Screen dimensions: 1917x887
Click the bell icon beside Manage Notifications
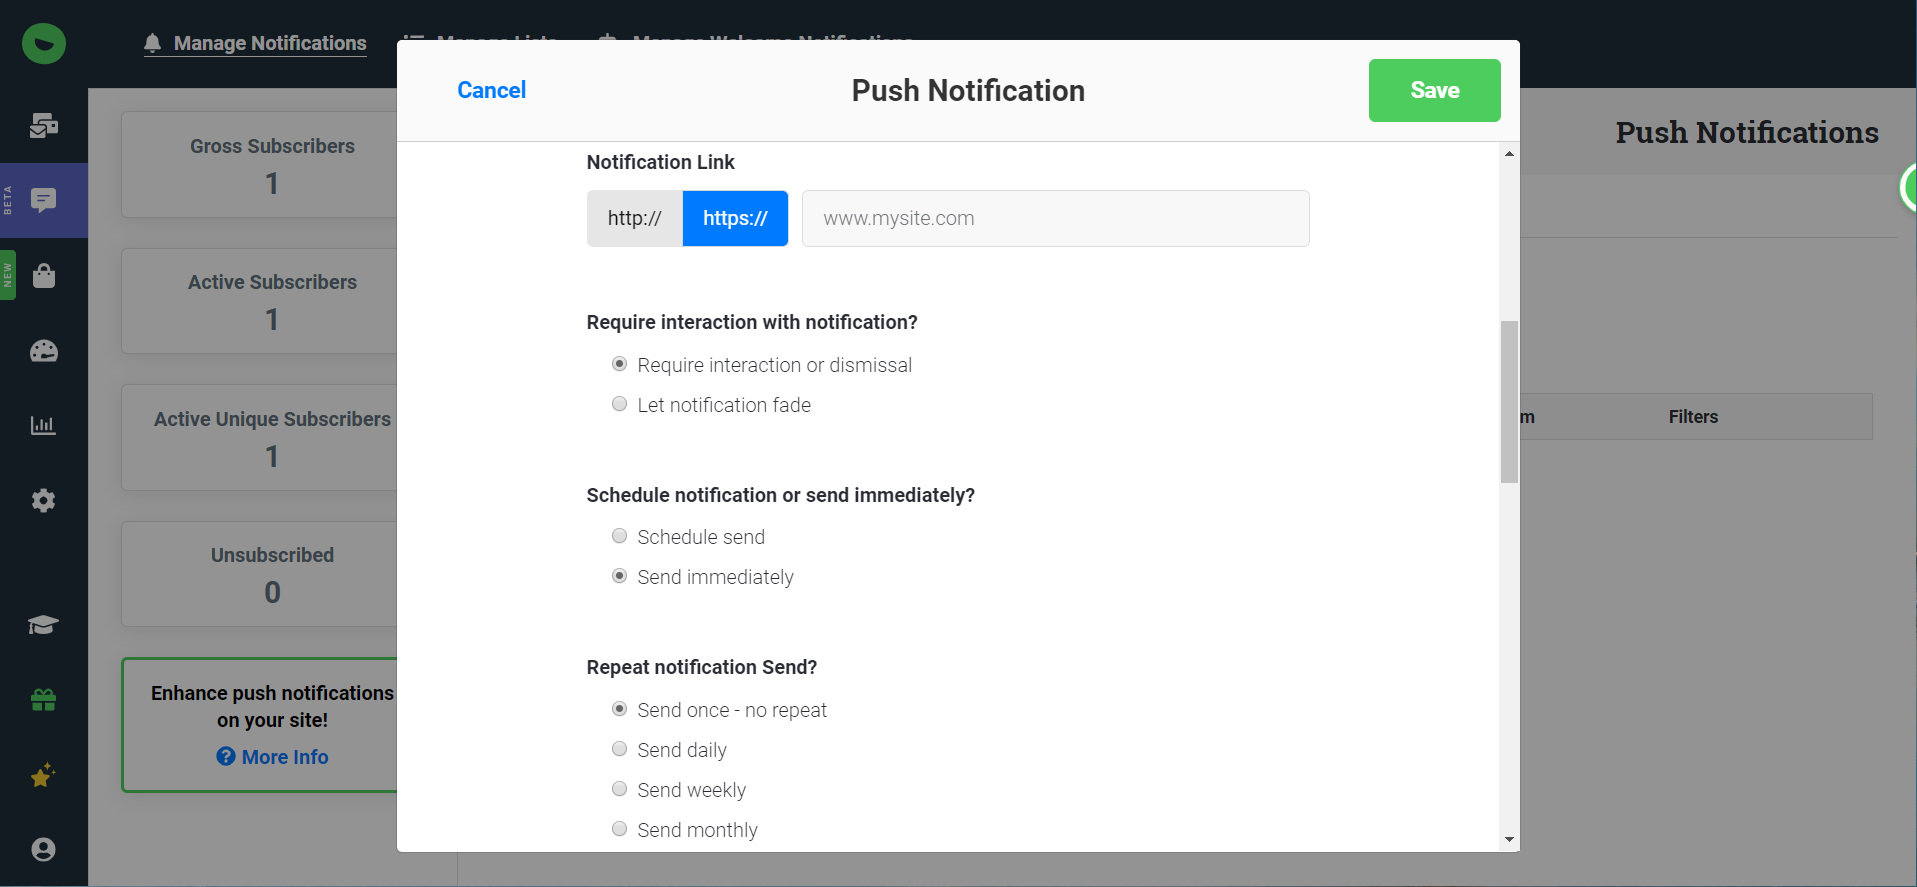pos(152,43)
